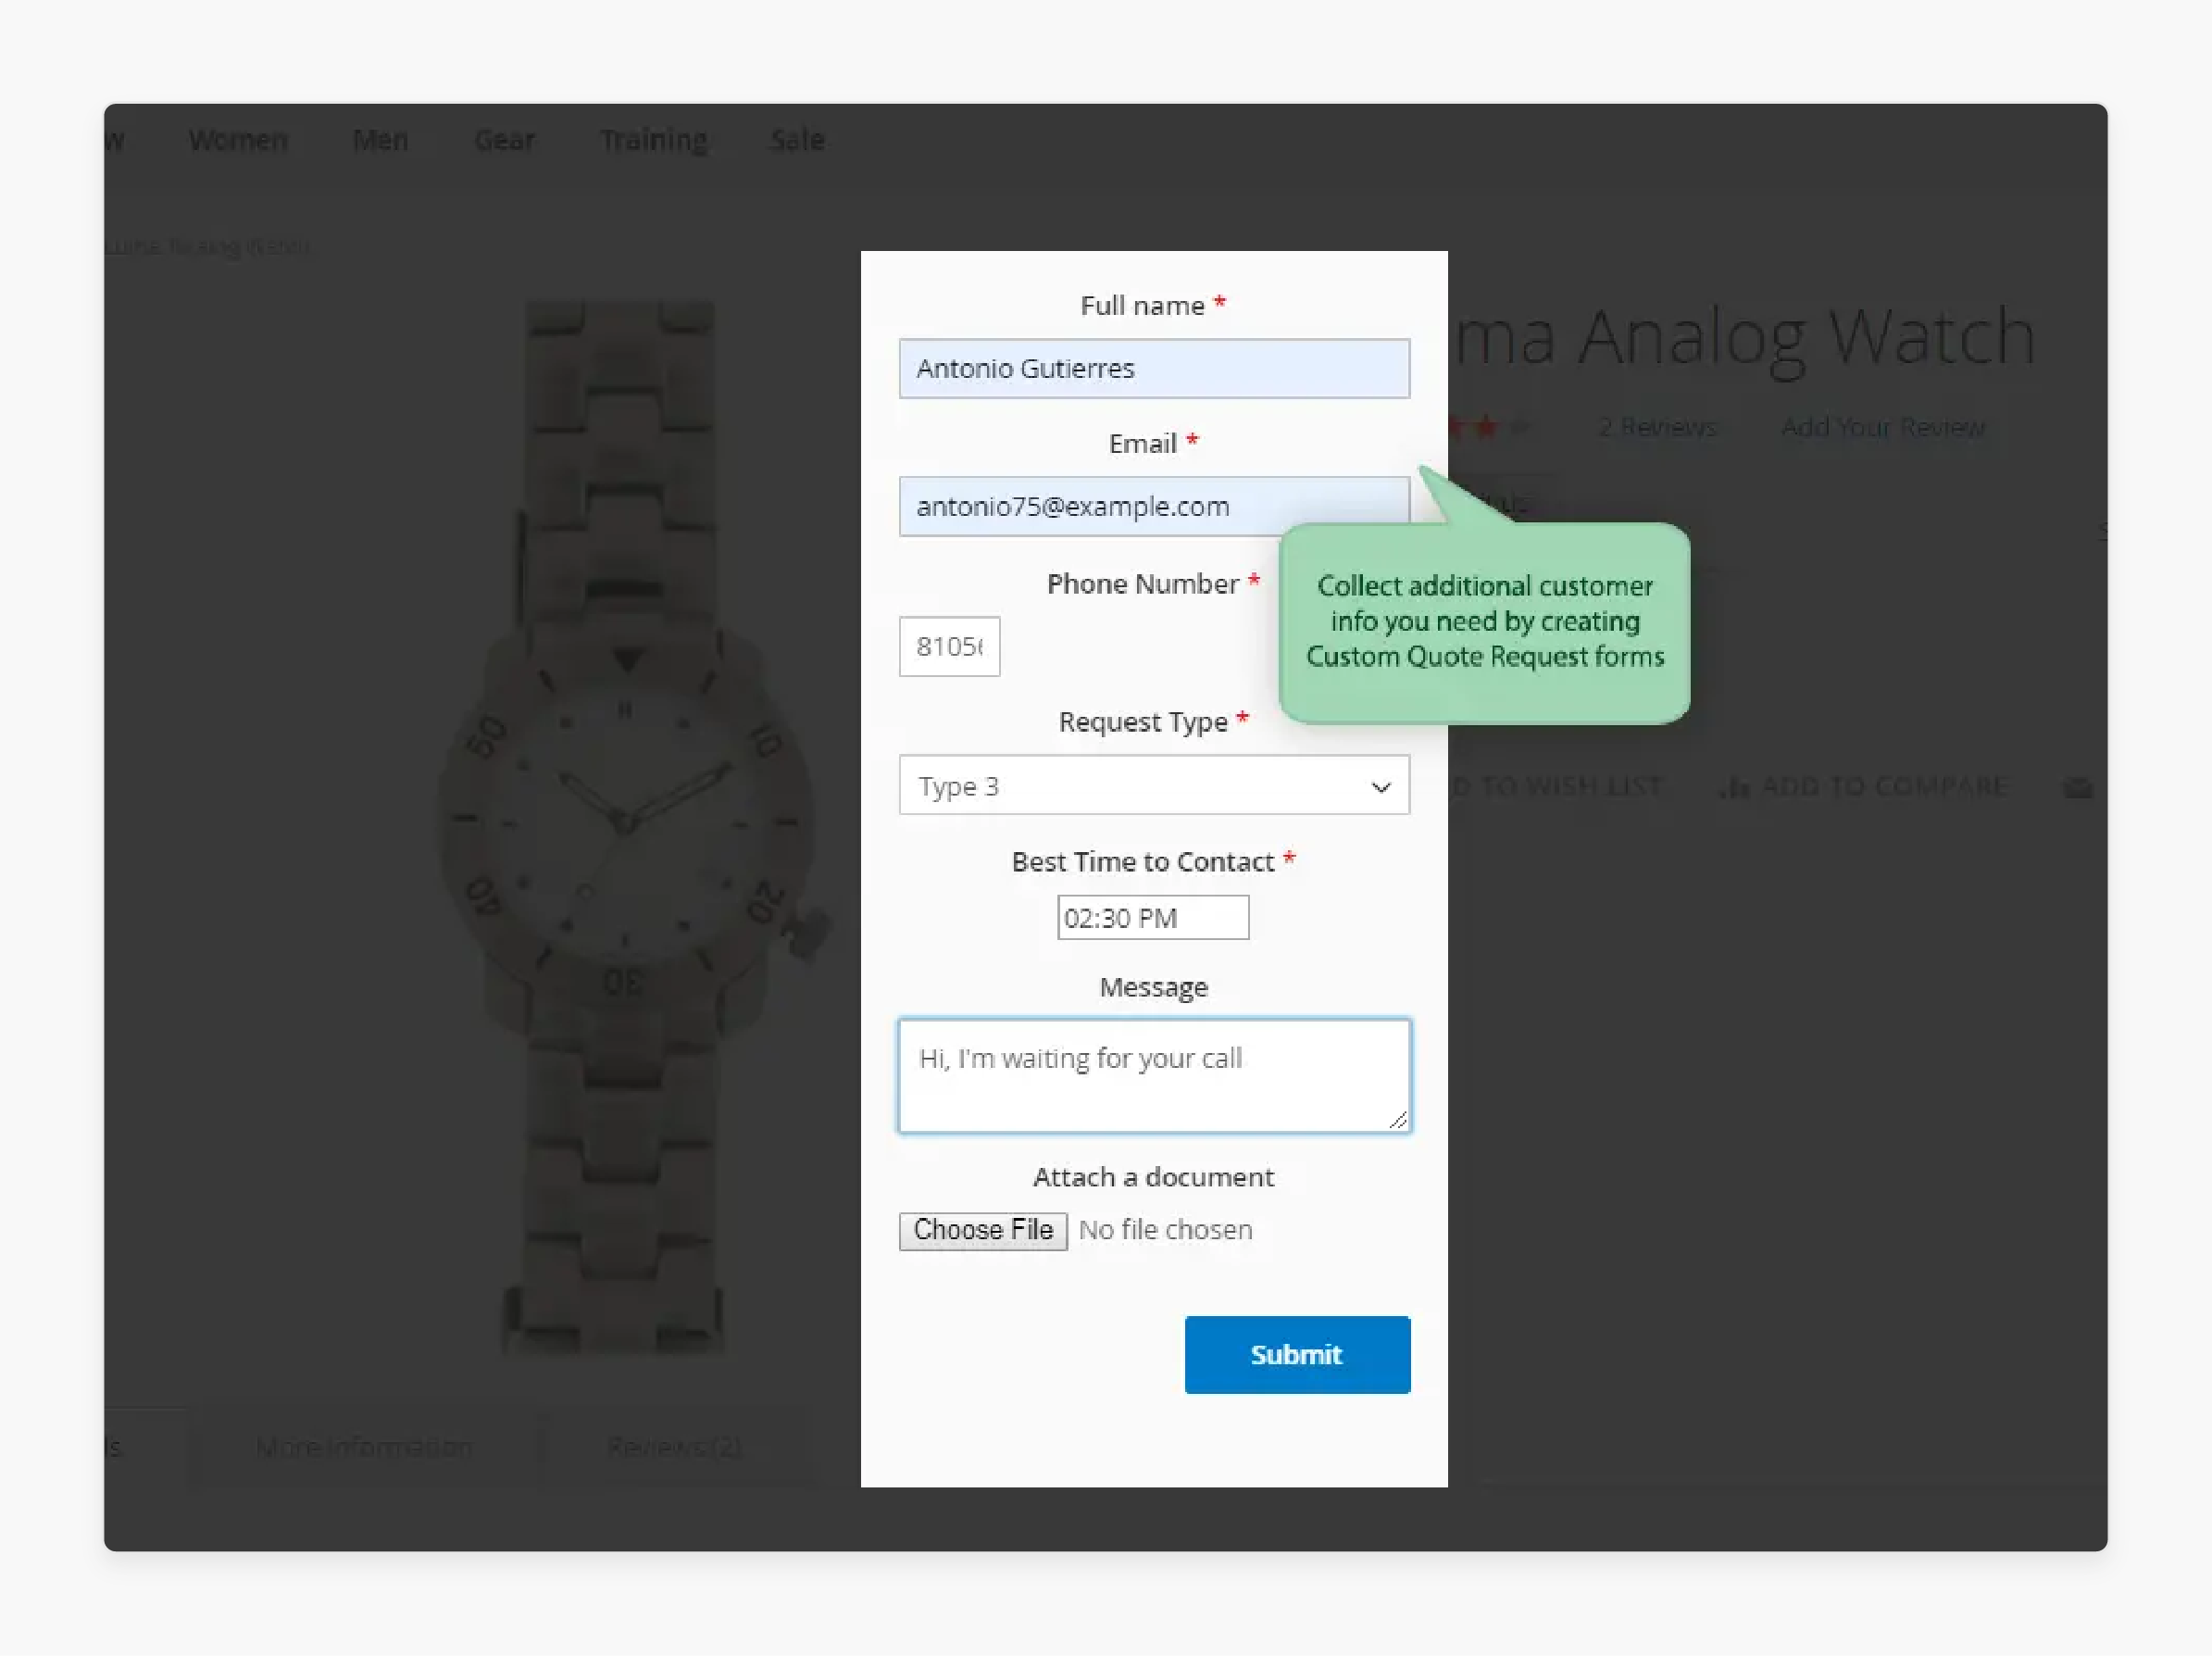
Task: Open the Men menu in background page
Action: pyautogui.click(x=380, y=140)
